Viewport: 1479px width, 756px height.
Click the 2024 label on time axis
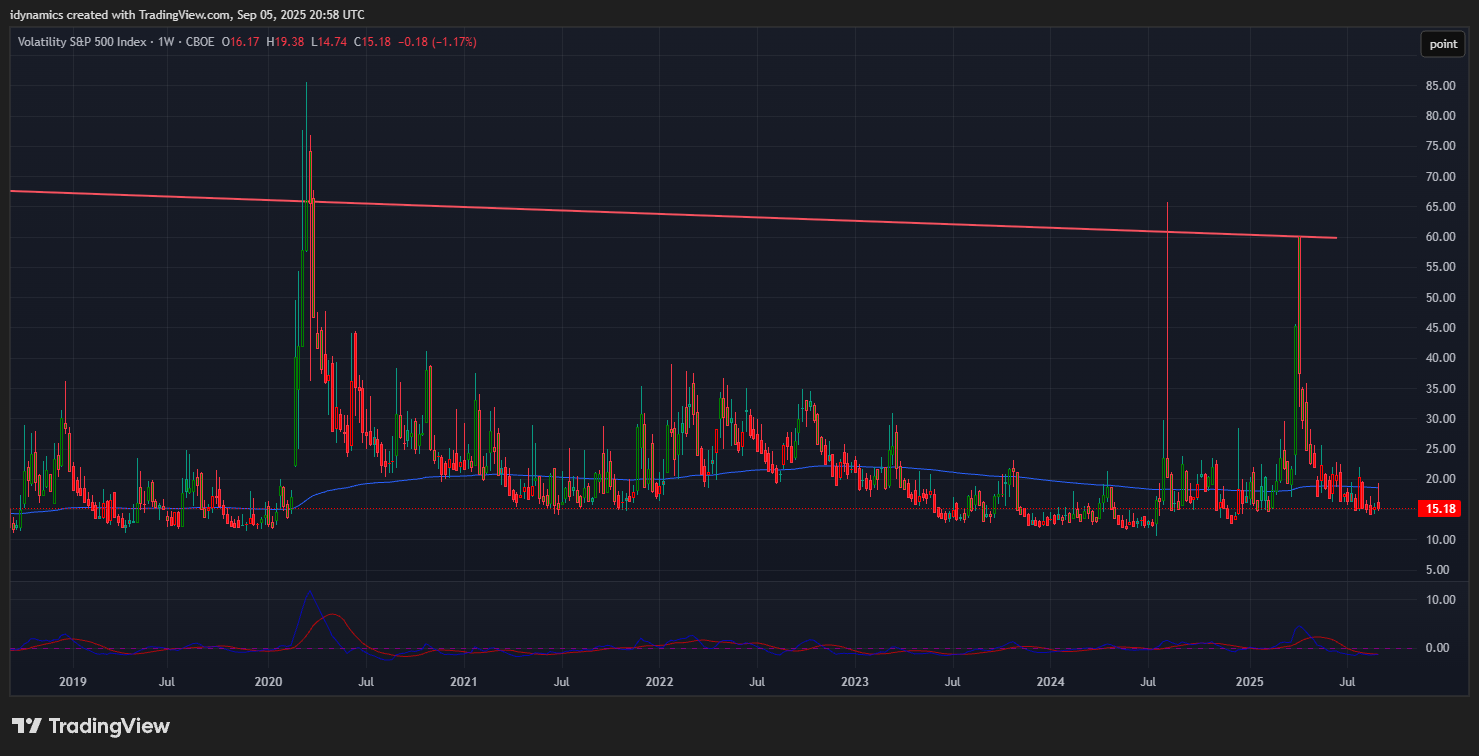click(1051, 682)
